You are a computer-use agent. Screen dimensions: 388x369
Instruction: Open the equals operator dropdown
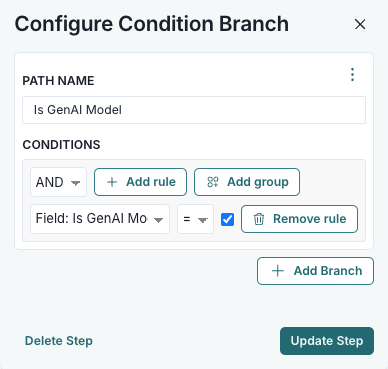point(195,219)
